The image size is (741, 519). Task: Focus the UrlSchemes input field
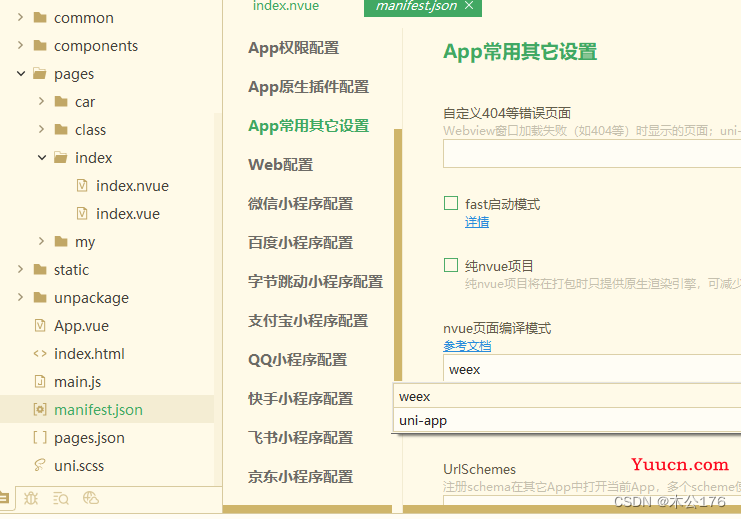point(592,501)
